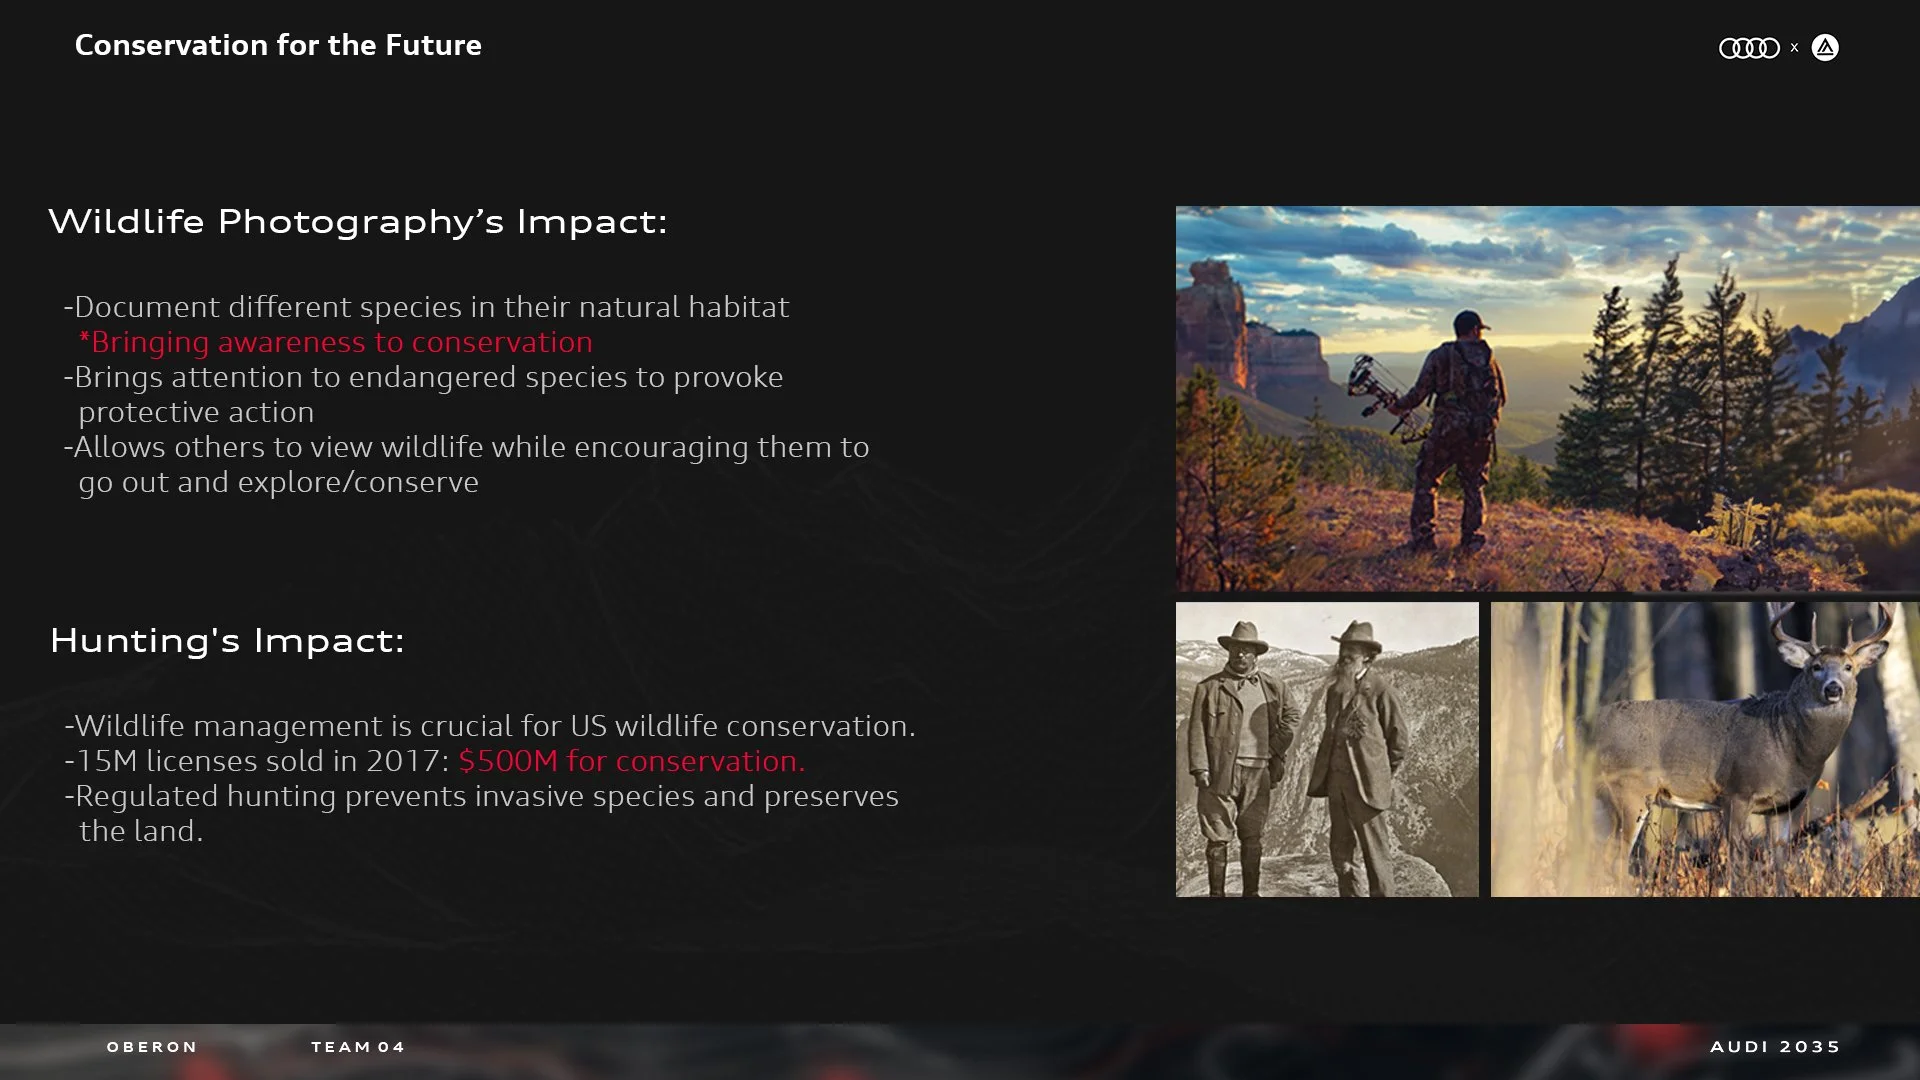This screenshot has height=1080, width=1920.
Task: Click the AUDI 2035 footer label
Action: coord(1775,1047)
